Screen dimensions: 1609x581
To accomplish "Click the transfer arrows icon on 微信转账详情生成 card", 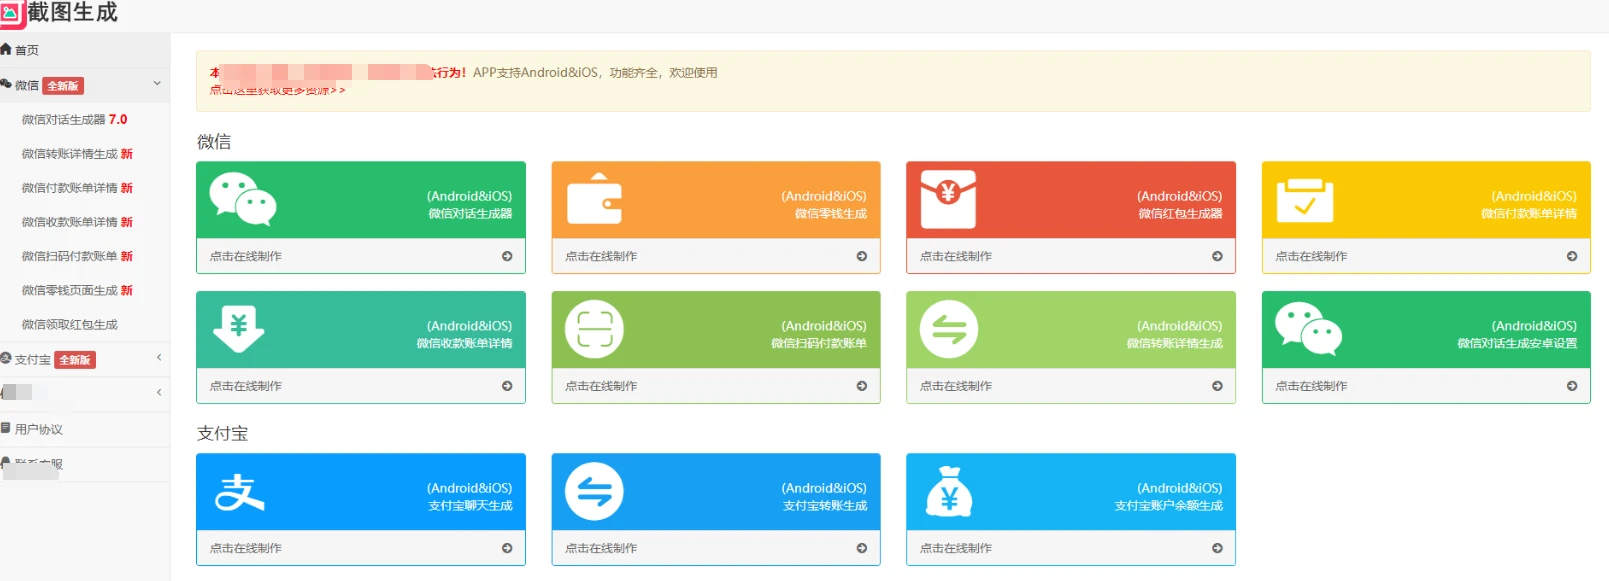I will coord(949,329).
